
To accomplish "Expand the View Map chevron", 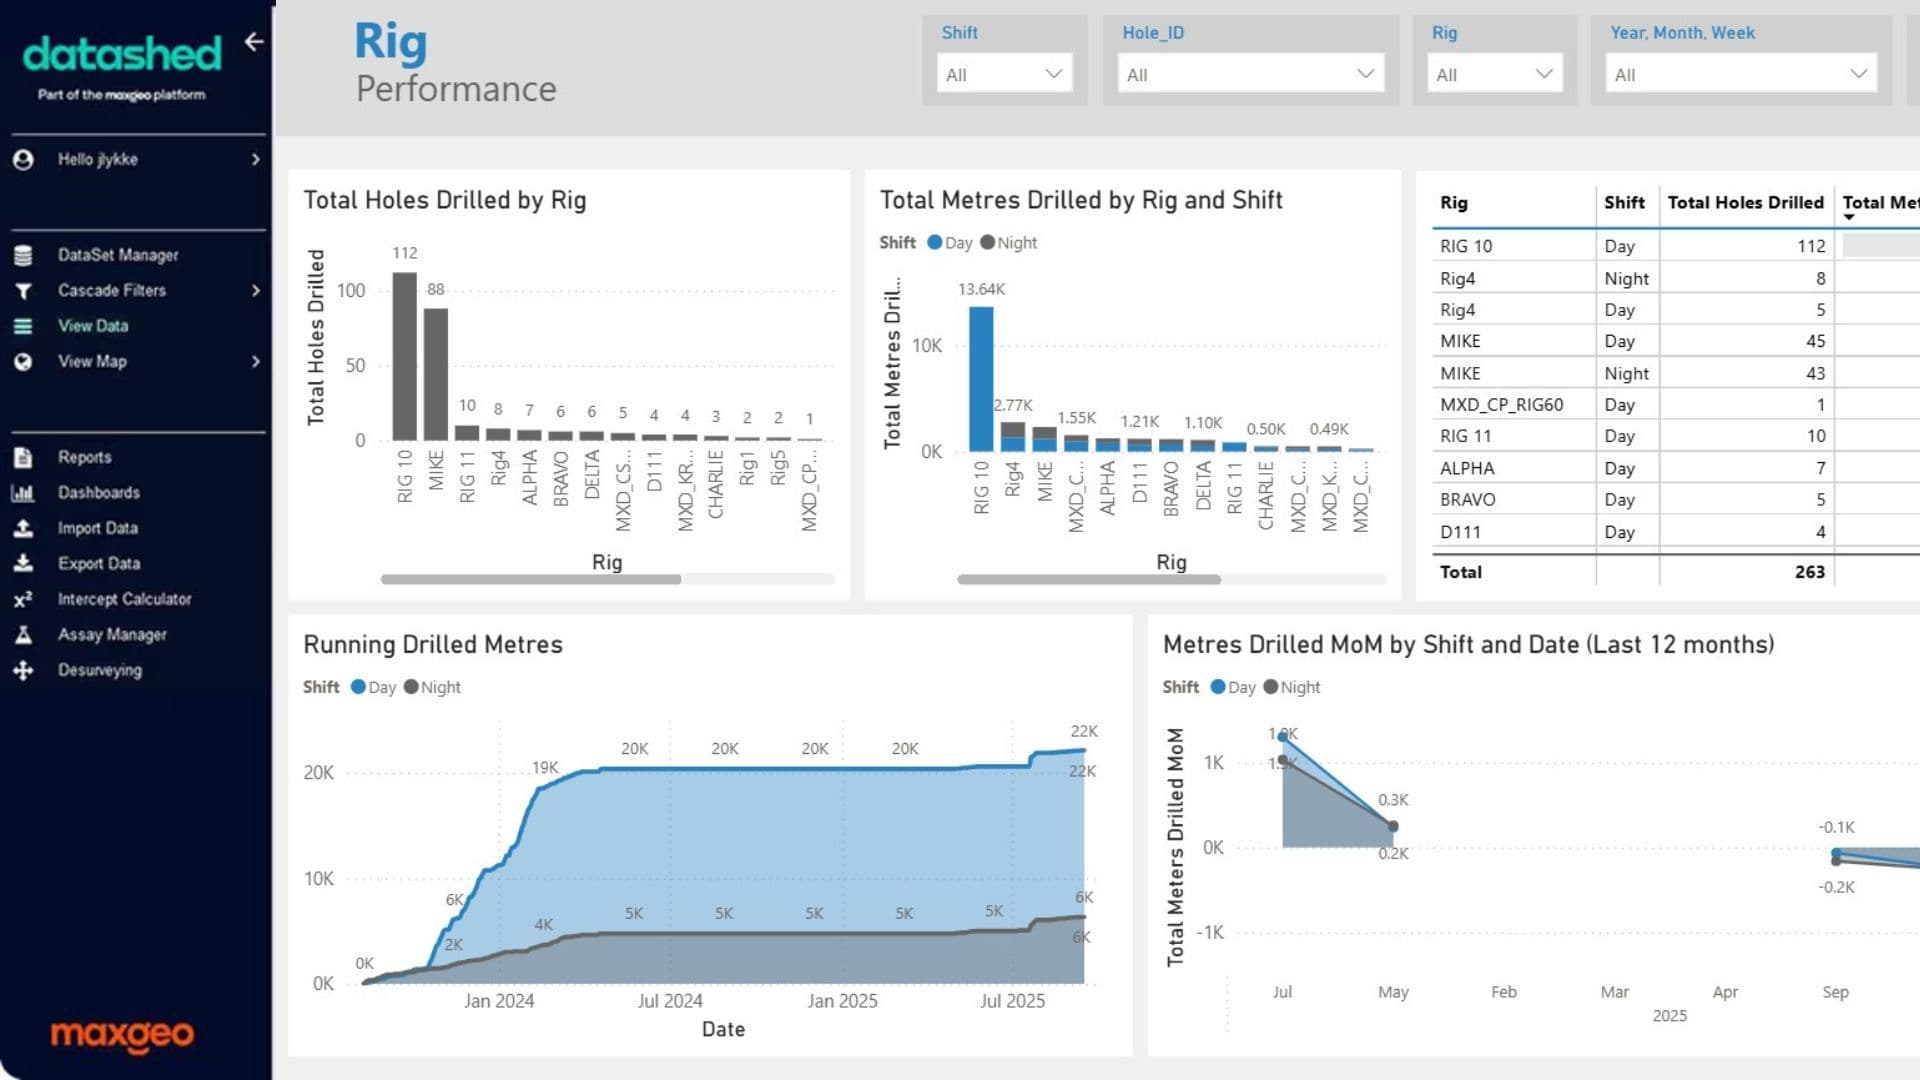I will click(256, 362).
